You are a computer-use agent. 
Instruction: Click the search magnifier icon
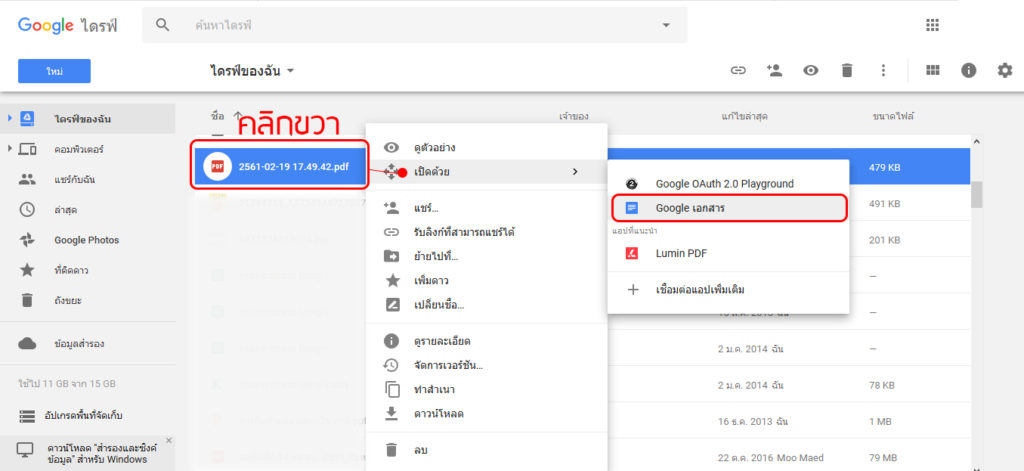click(x=163, y=25)
